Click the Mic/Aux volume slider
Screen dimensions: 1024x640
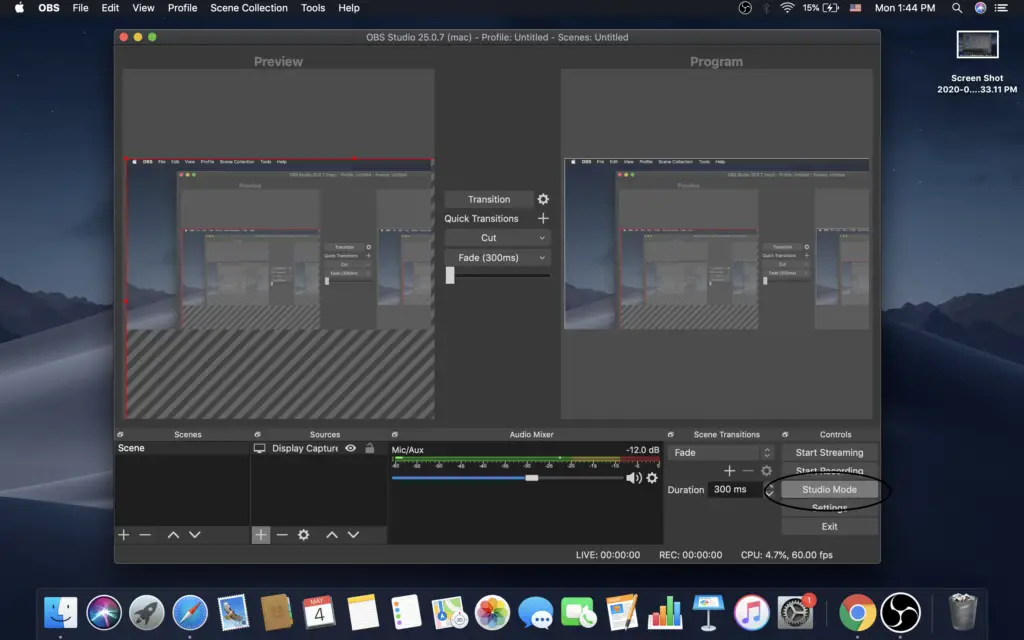507,478
